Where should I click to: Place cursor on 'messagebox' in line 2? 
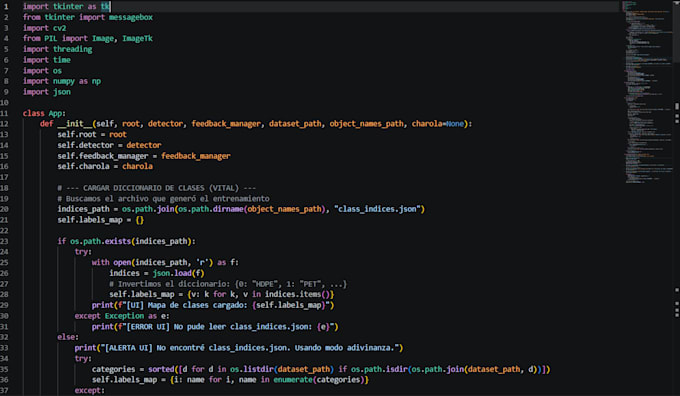[131, 17]
